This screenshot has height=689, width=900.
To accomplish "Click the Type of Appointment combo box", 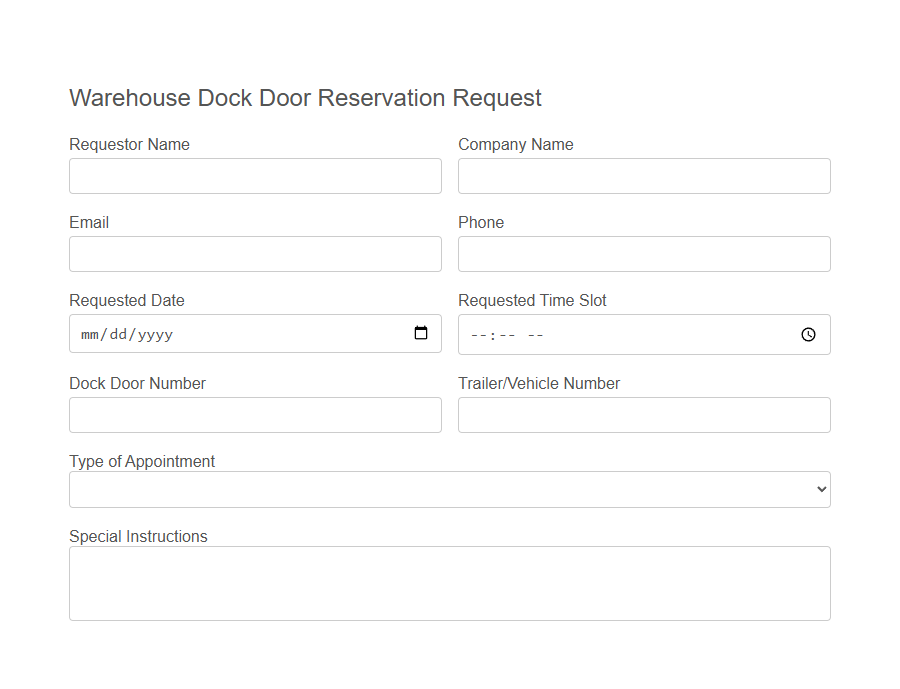I will (x=449, y=489).
